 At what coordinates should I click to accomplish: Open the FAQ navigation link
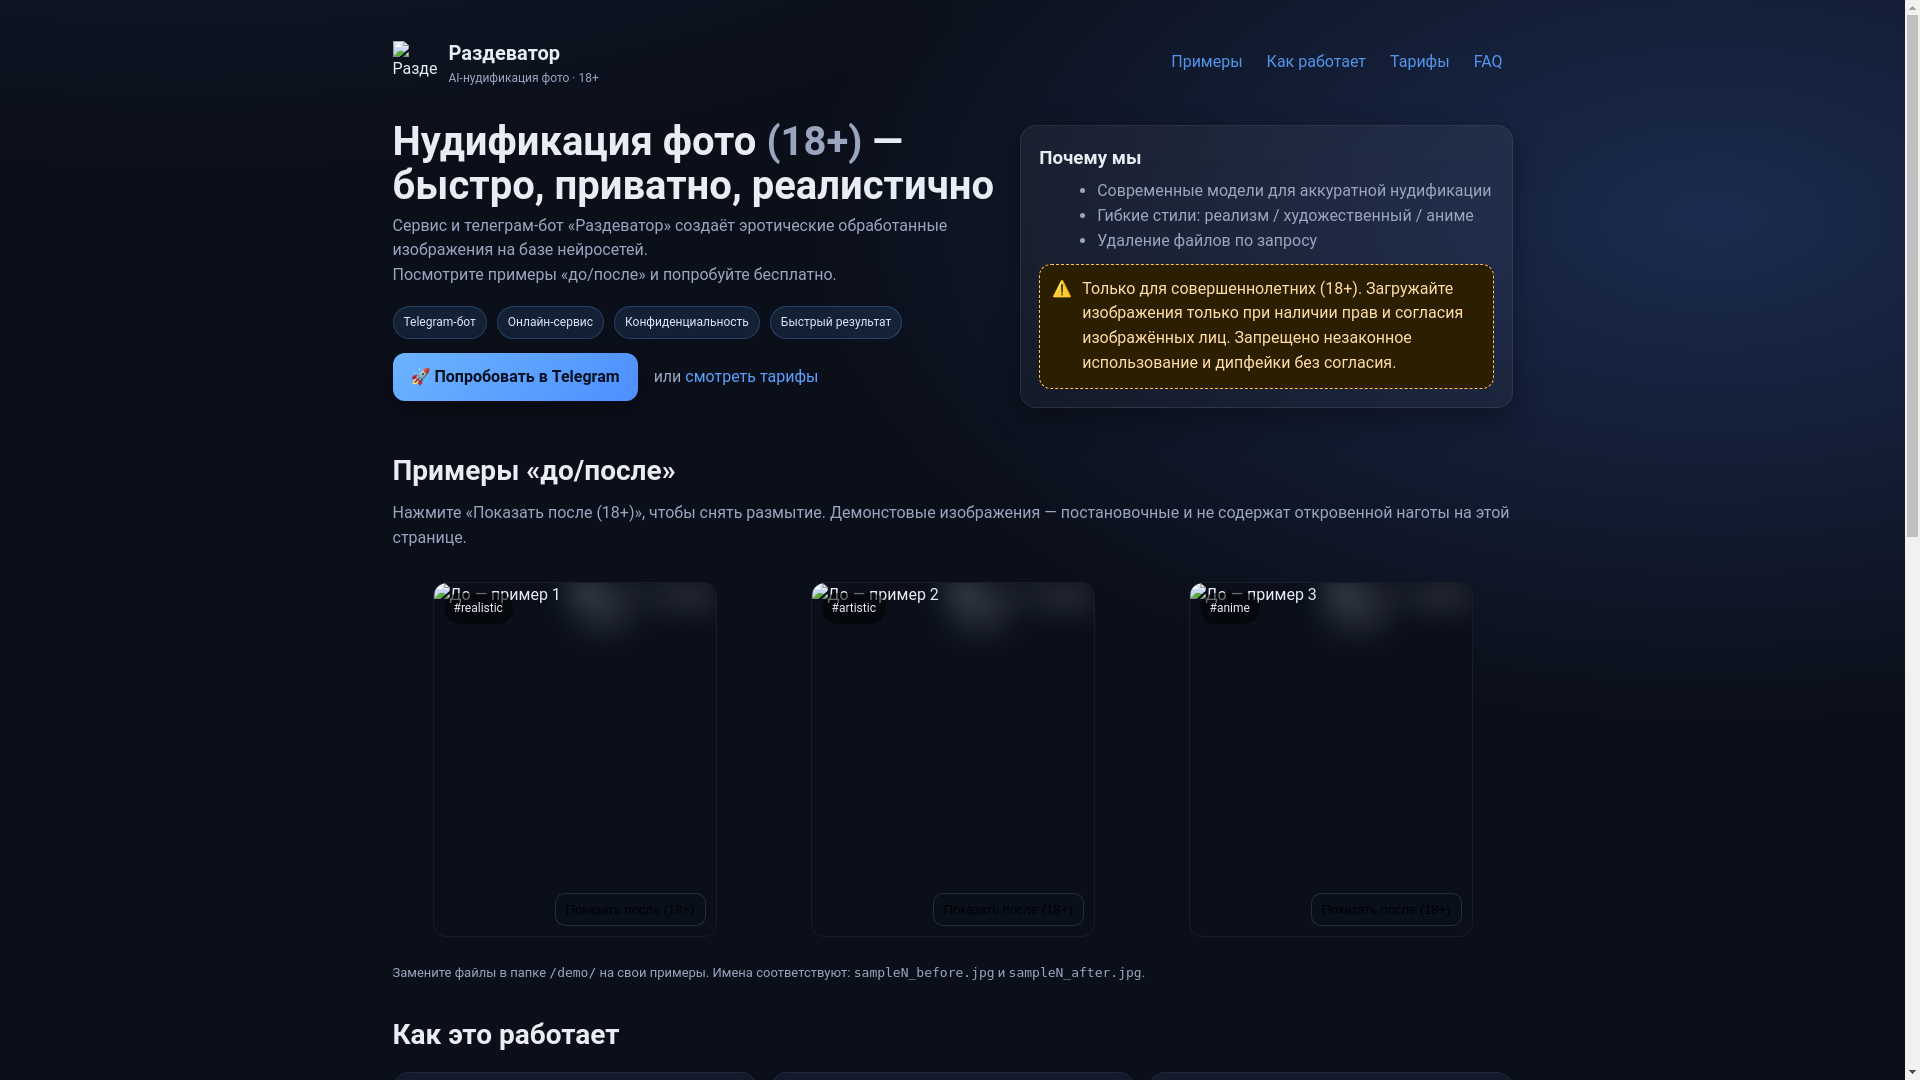point(1487,62)
